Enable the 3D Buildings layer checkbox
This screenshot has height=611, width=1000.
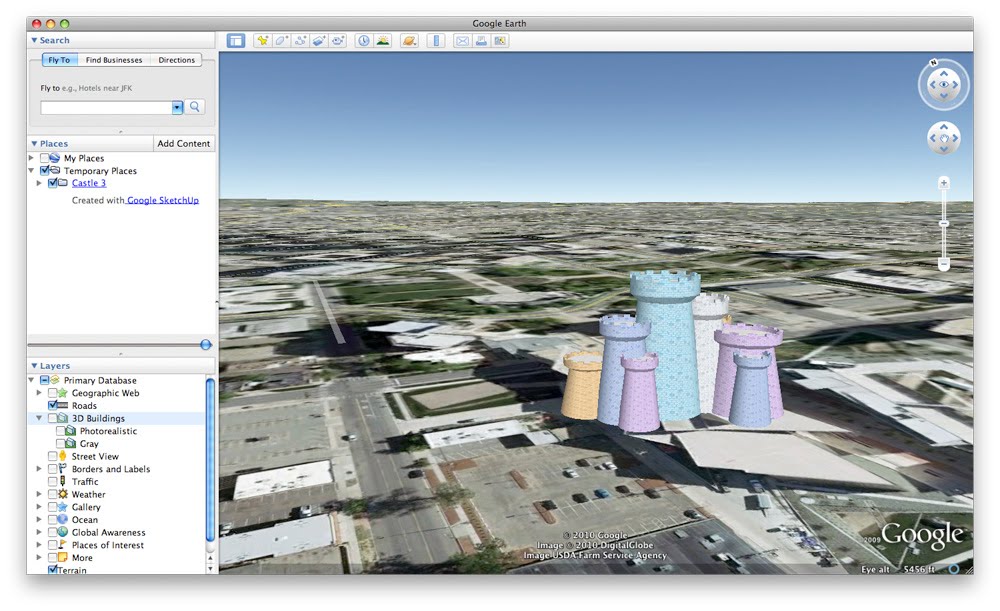pos(53,418)
